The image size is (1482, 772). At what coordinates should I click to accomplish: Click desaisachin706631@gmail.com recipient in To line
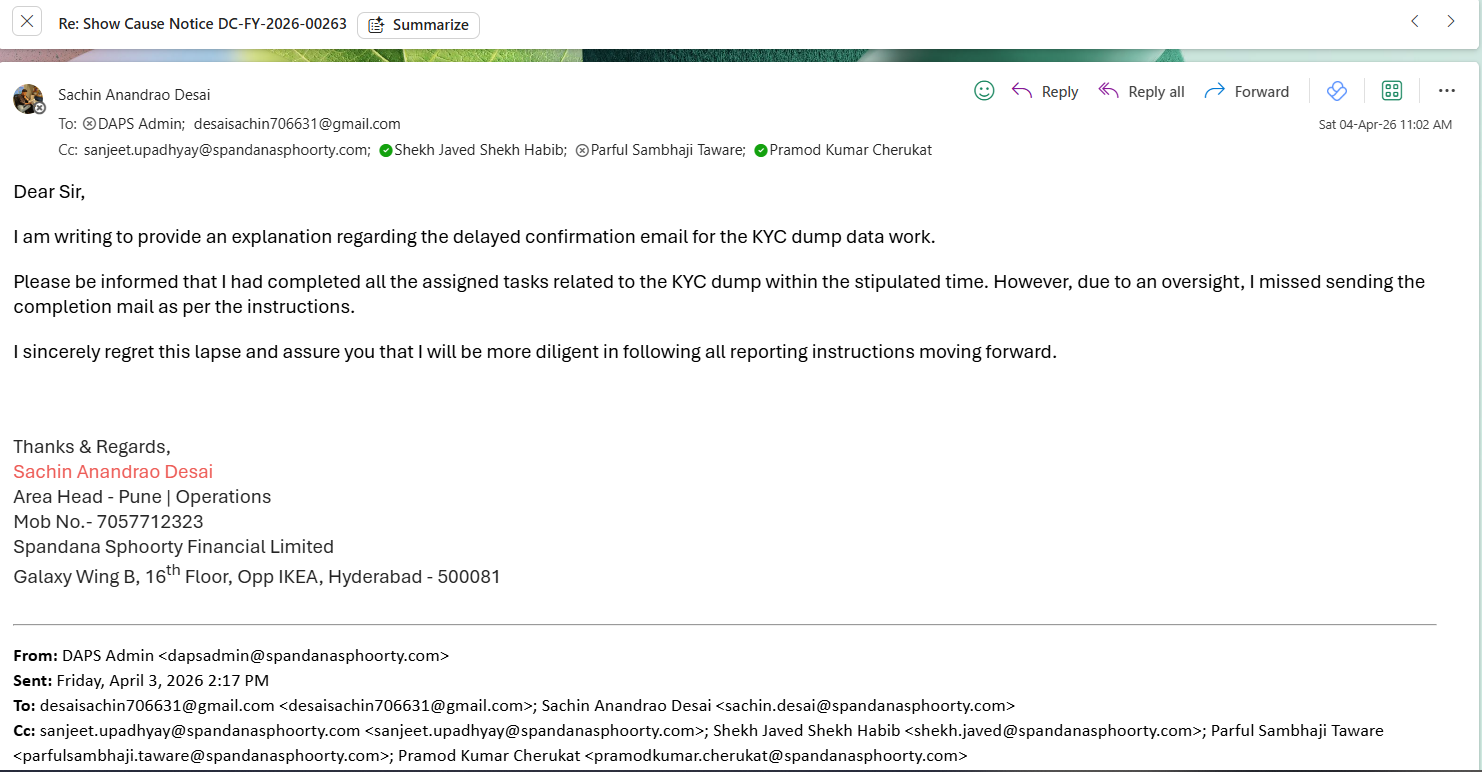297,124
